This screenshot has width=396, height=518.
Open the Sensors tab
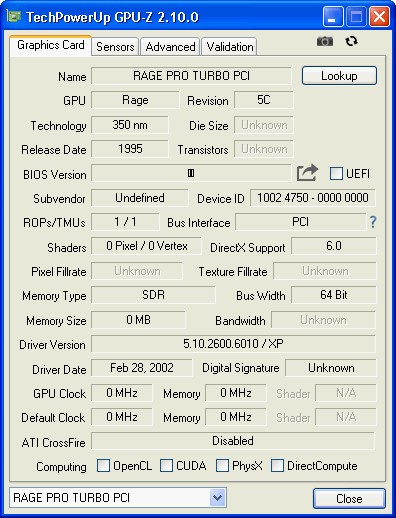pyautogui.click(x=115, y=46)
